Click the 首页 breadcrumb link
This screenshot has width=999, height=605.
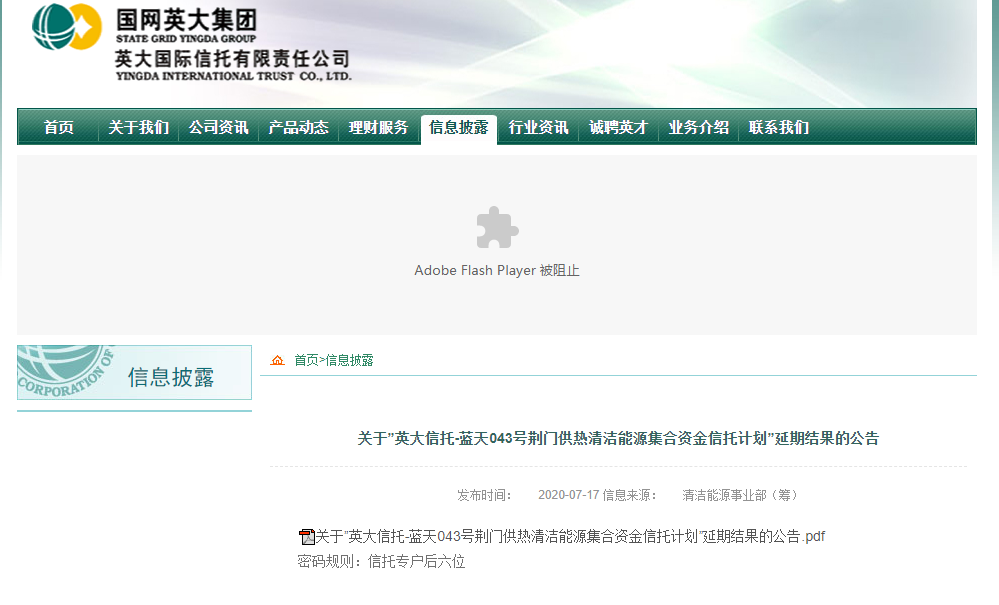(306, 360)
